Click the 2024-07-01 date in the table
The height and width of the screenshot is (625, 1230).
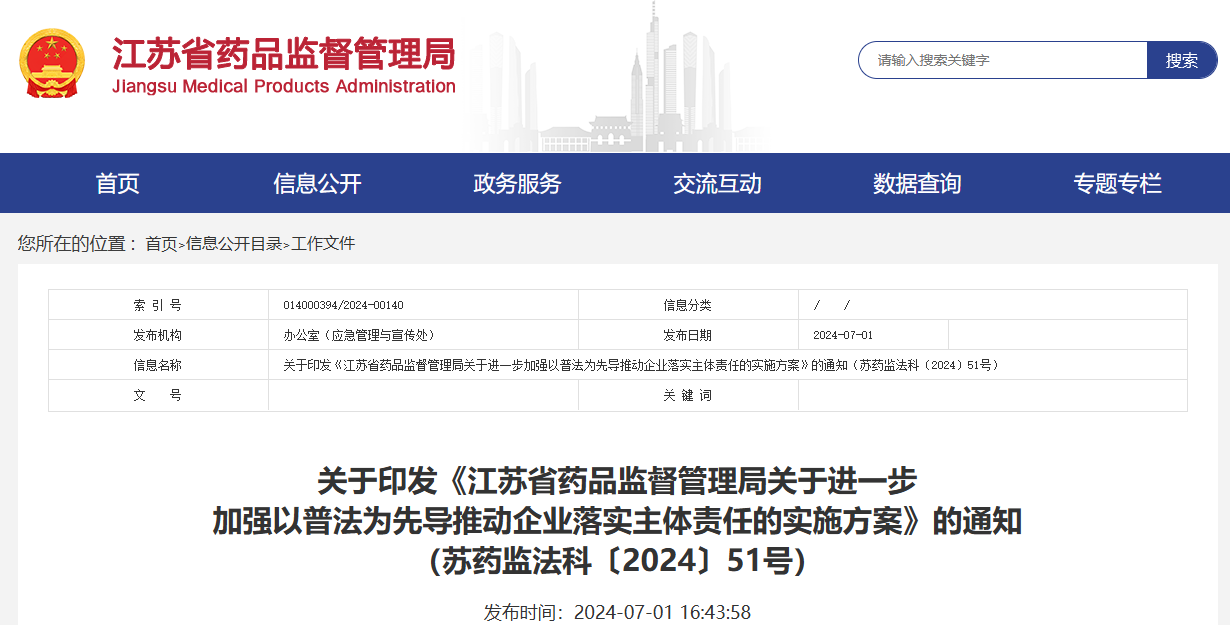(843, 335)
